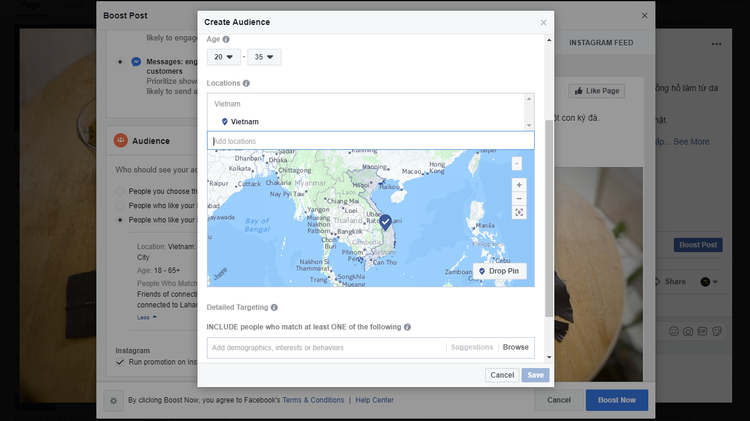Collapse audience details with Less link

146,317
